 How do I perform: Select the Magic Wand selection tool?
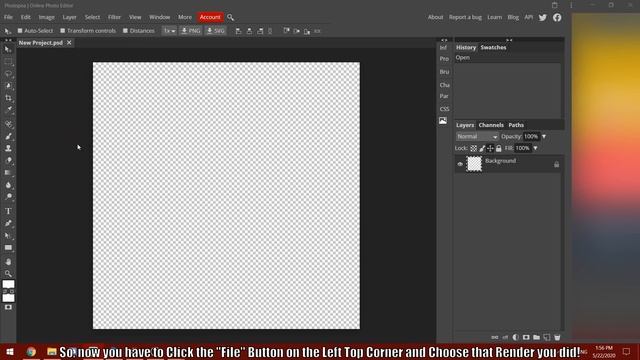[8, 86]
